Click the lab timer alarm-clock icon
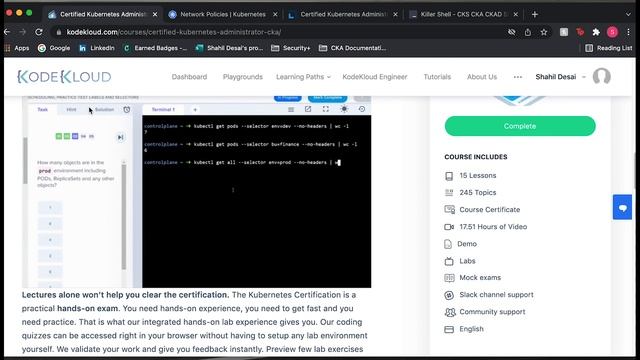 127,109
